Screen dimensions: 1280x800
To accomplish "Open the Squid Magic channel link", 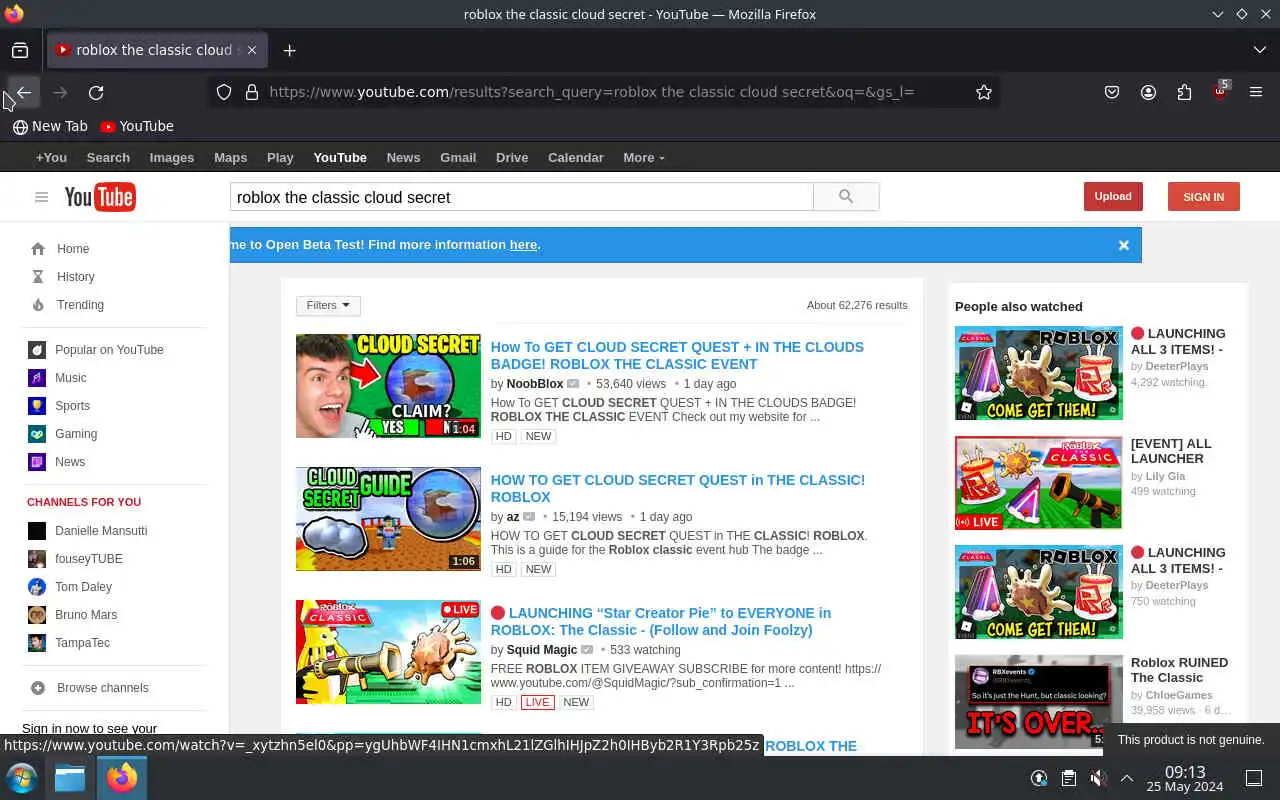I will pyautogui.click(x=542, y=650).
